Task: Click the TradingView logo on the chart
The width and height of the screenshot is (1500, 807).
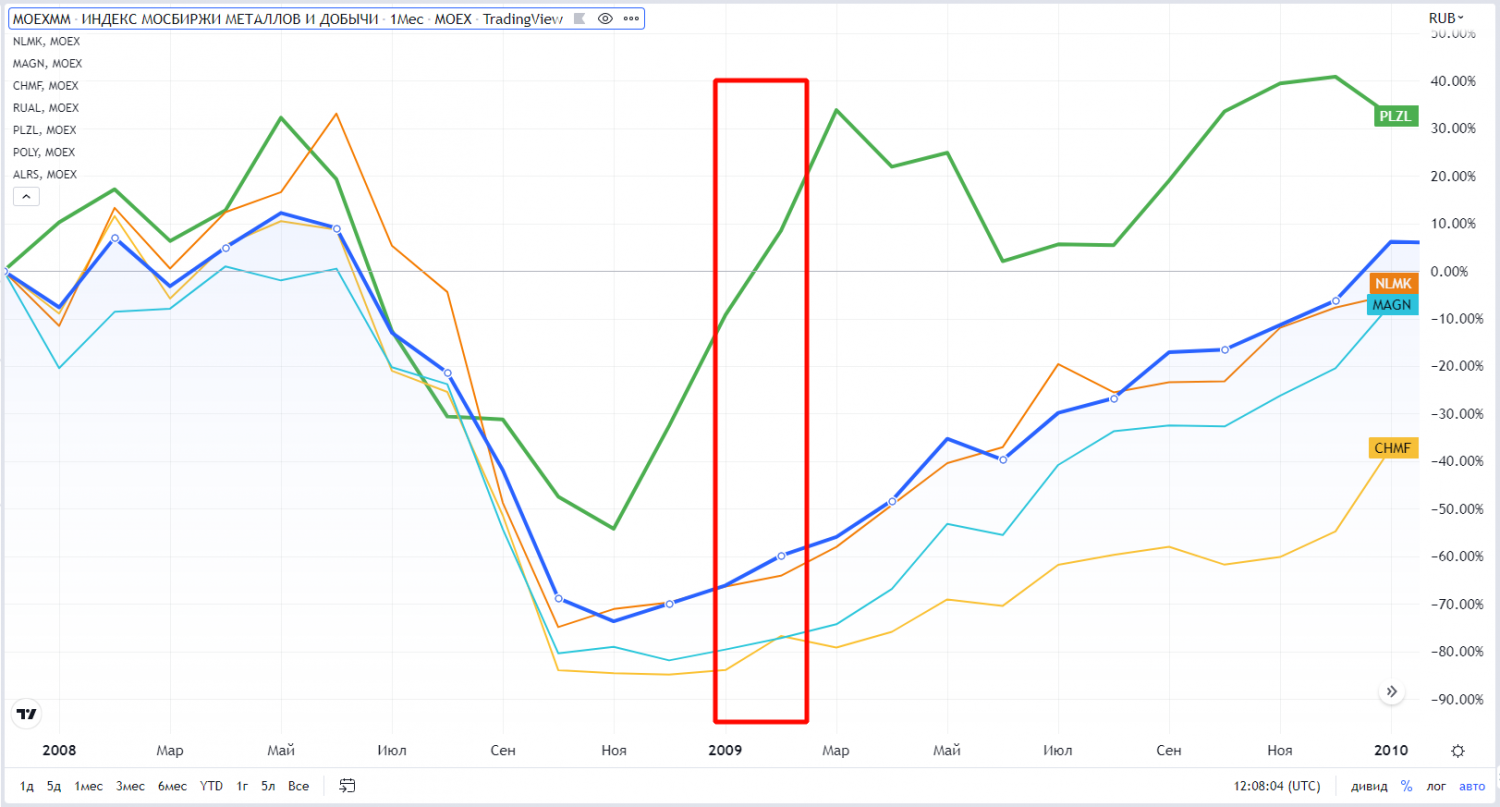Action: point(27,714)
